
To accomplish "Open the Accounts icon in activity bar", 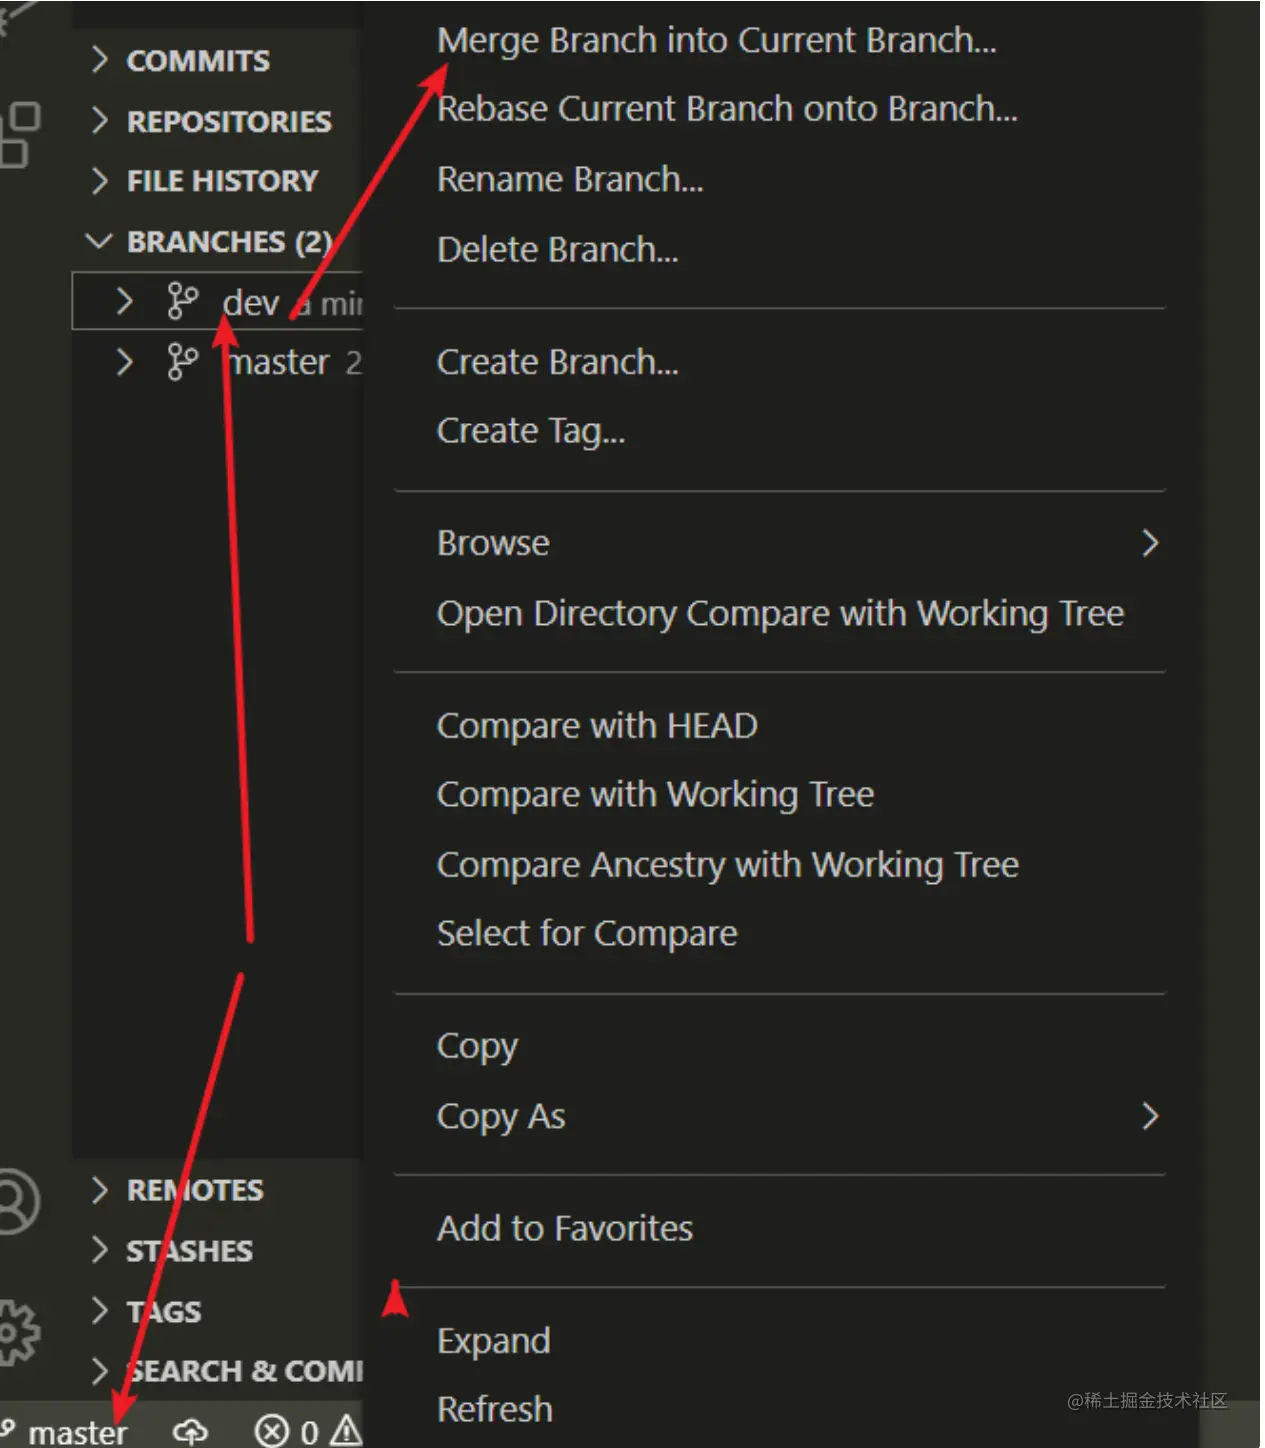I will tap(17, 1200).
